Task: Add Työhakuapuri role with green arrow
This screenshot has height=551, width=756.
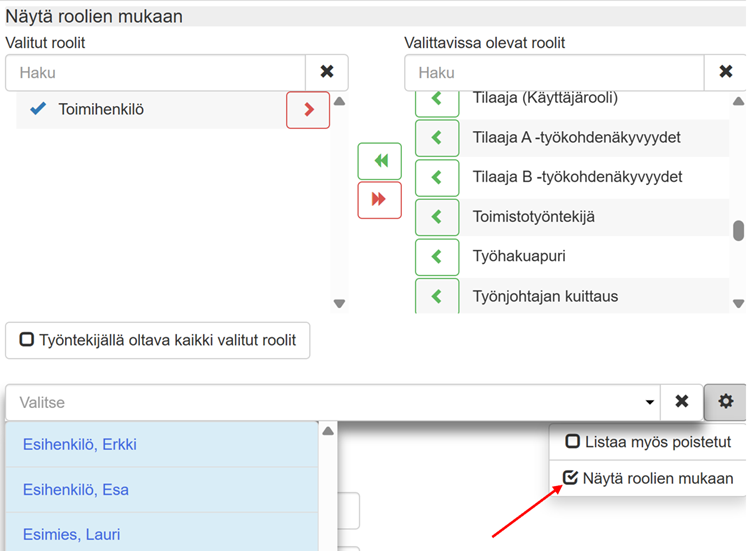Action: [436, 257]
